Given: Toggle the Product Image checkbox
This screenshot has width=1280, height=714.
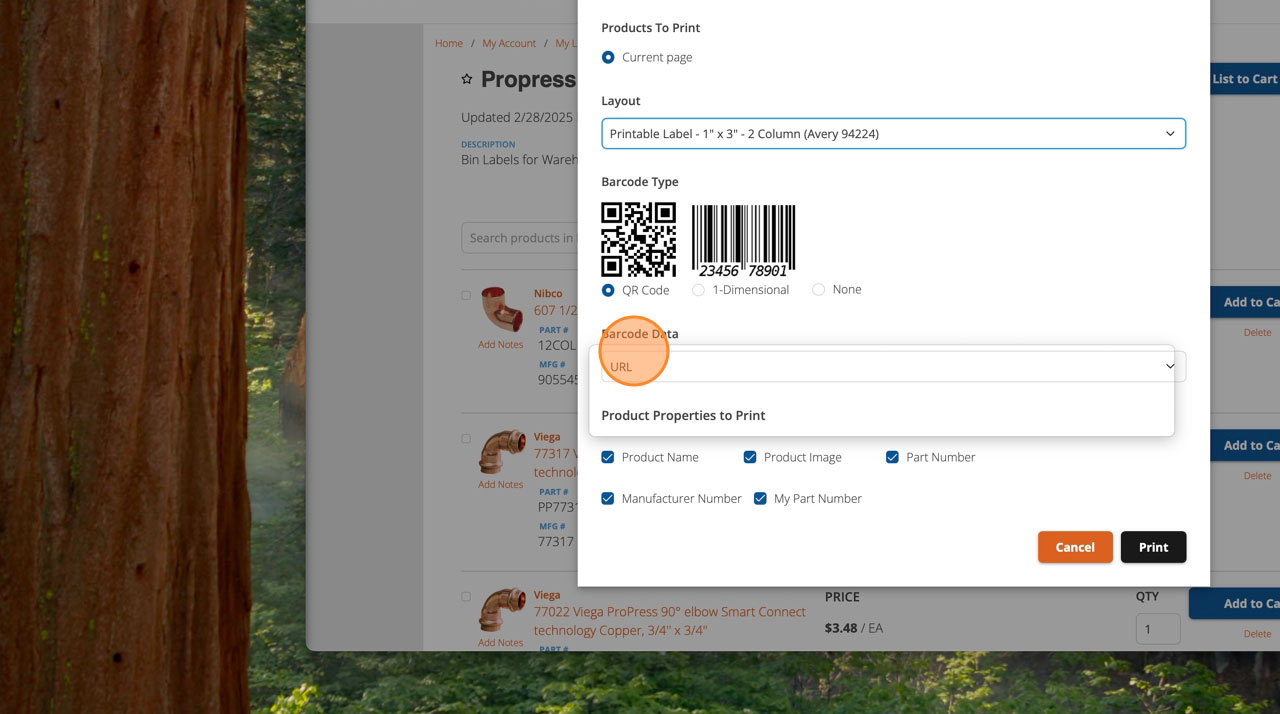Looking at the screenshot, I should (x=750, y=457).
